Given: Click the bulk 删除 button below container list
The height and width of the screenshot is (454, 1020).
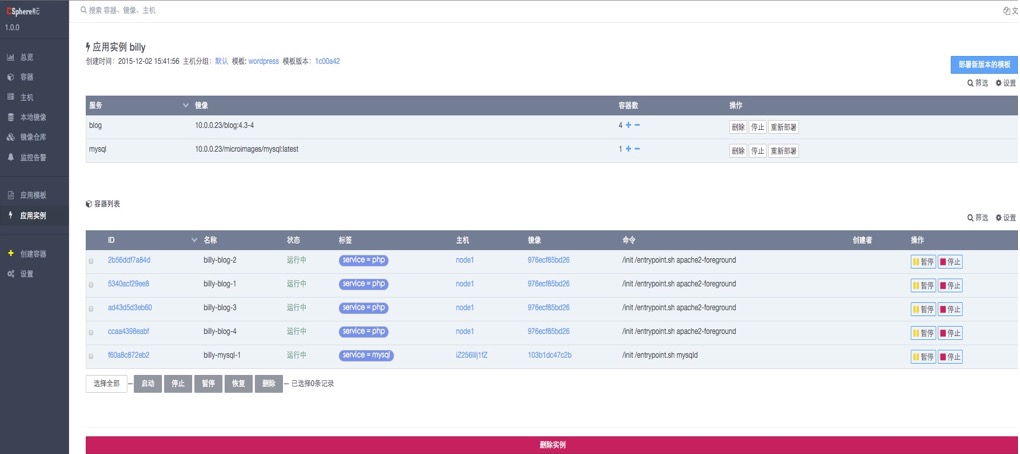Looking at the screenshot, I should (x=269, y=384).
